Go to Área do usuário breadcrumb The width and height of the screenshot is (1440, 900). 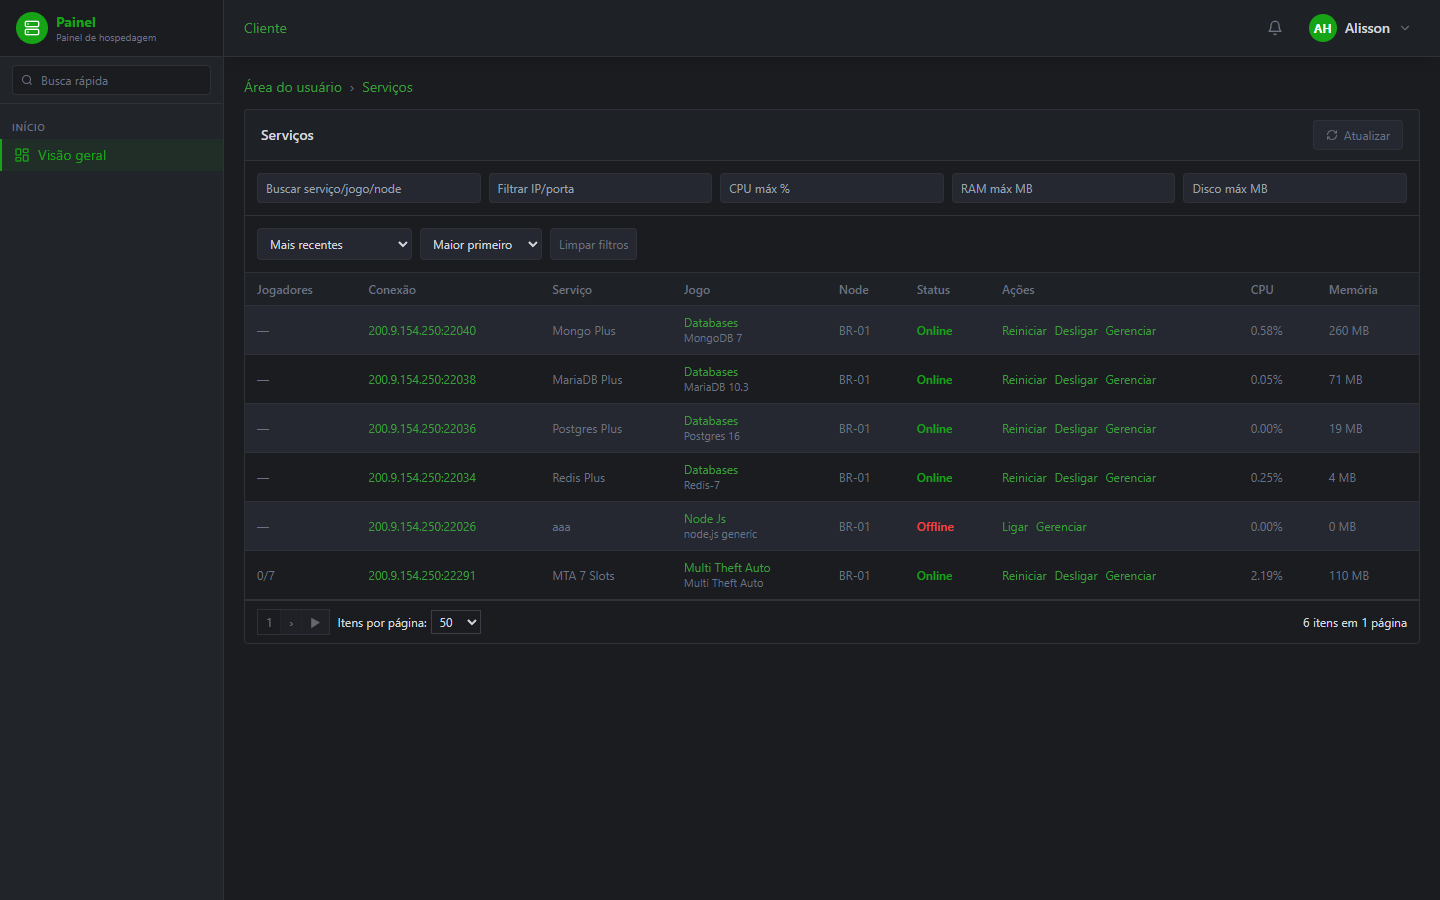click(293, 87)
